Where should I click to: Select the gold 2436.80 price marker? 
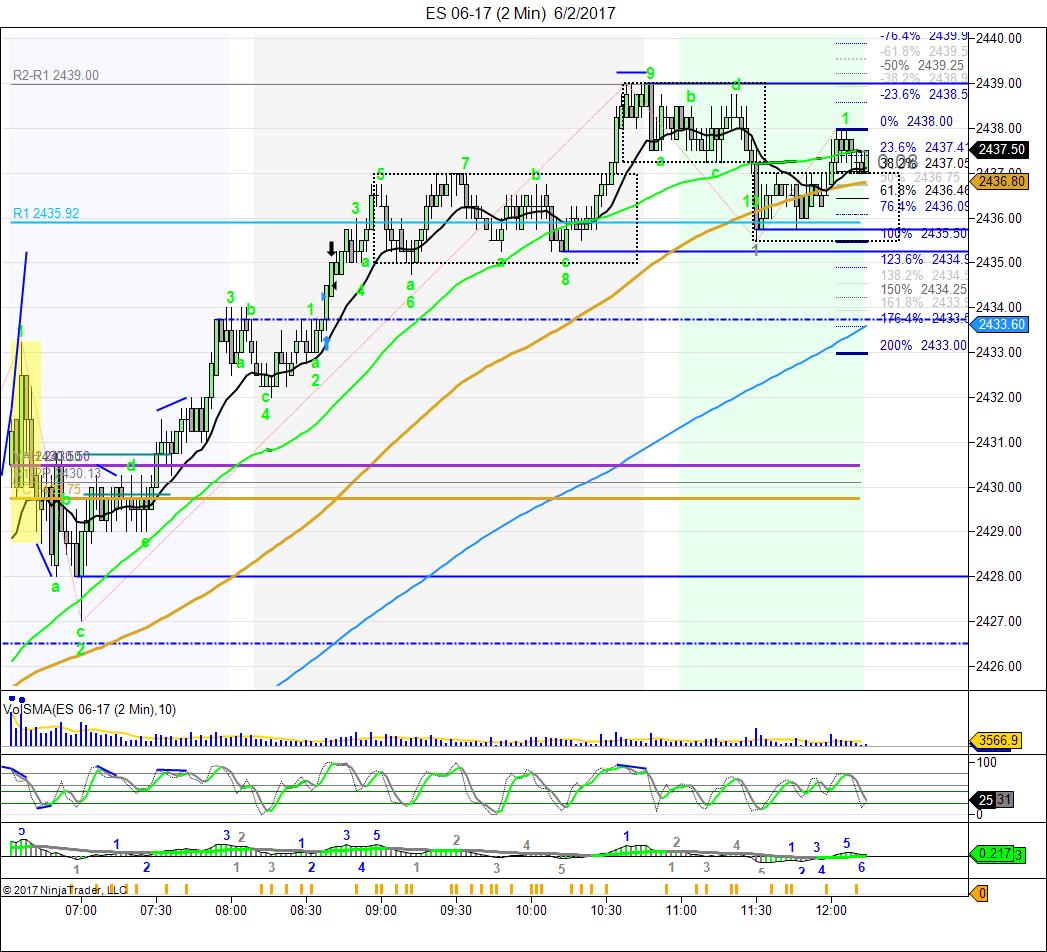pyautogui.click(x=1001, y=181)
